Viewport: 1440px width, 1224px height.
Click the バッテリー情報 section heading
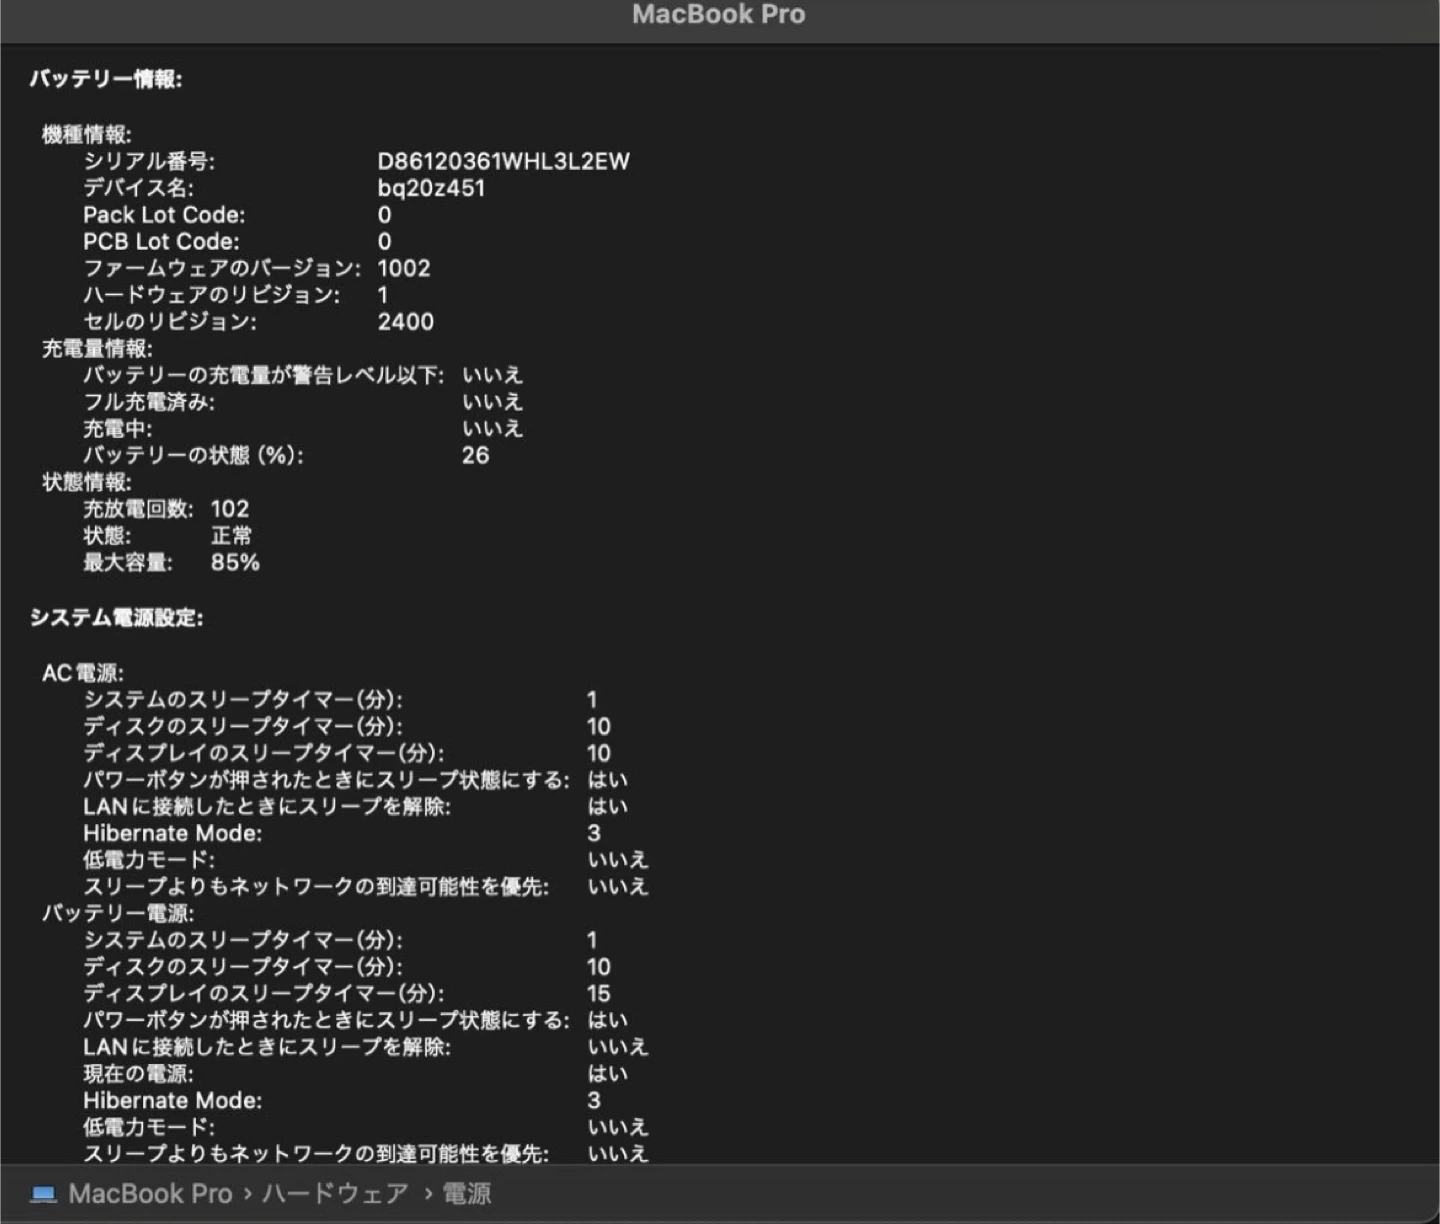pyautogui.click(x=106, y=79)
